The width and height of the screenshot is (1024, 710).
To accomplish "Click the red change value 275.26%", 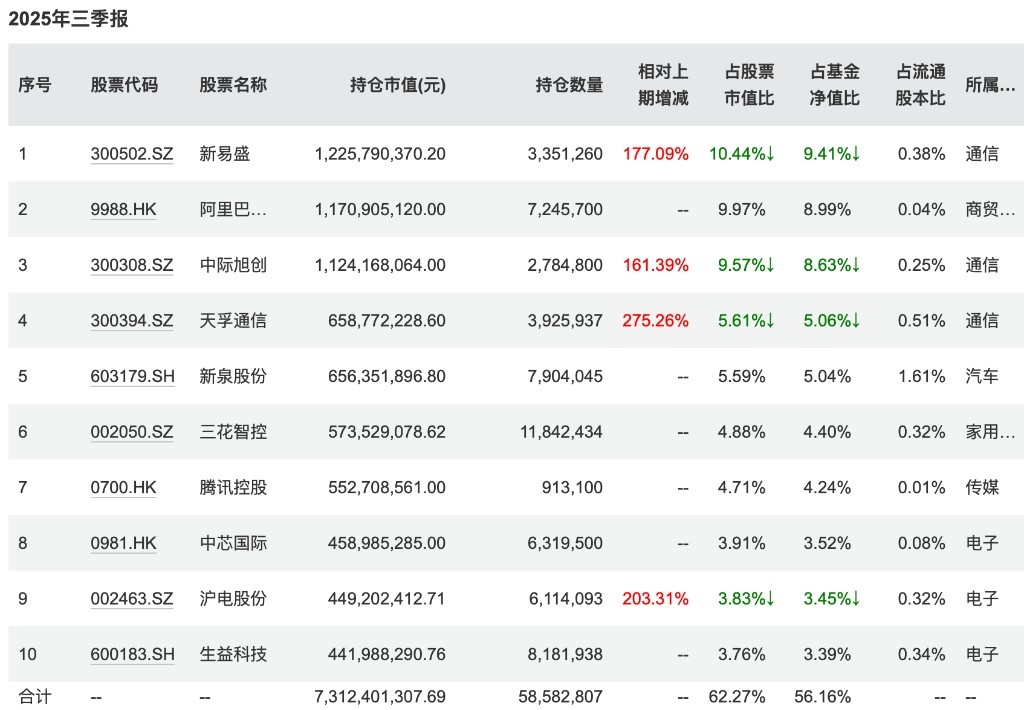I will 656,321.
